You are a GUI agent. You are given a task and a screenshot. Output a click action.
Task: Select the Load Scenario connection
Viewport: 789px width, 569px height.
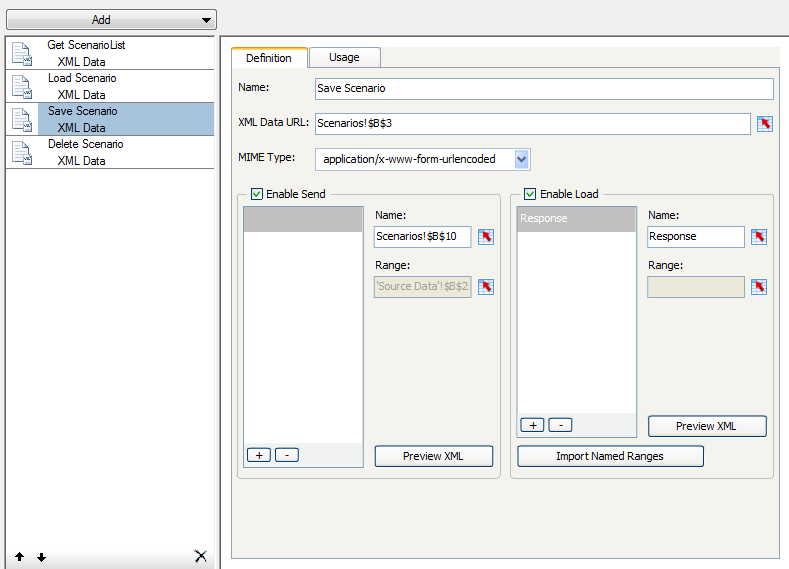[x=110, y=86]
